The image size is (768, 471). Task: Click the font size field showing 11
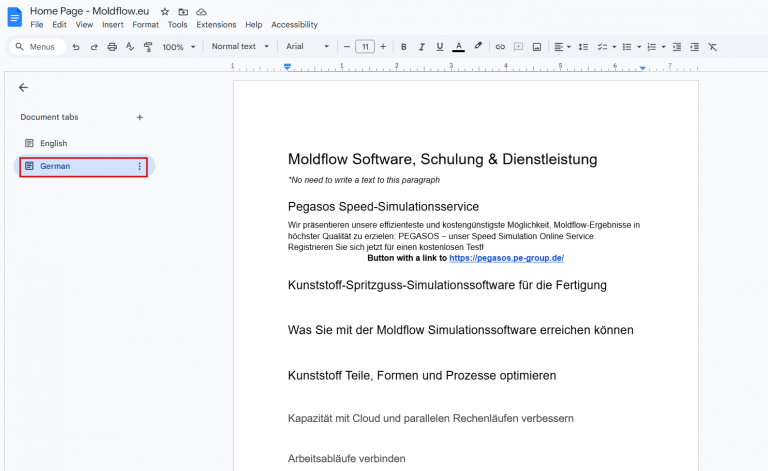(365, 47)
